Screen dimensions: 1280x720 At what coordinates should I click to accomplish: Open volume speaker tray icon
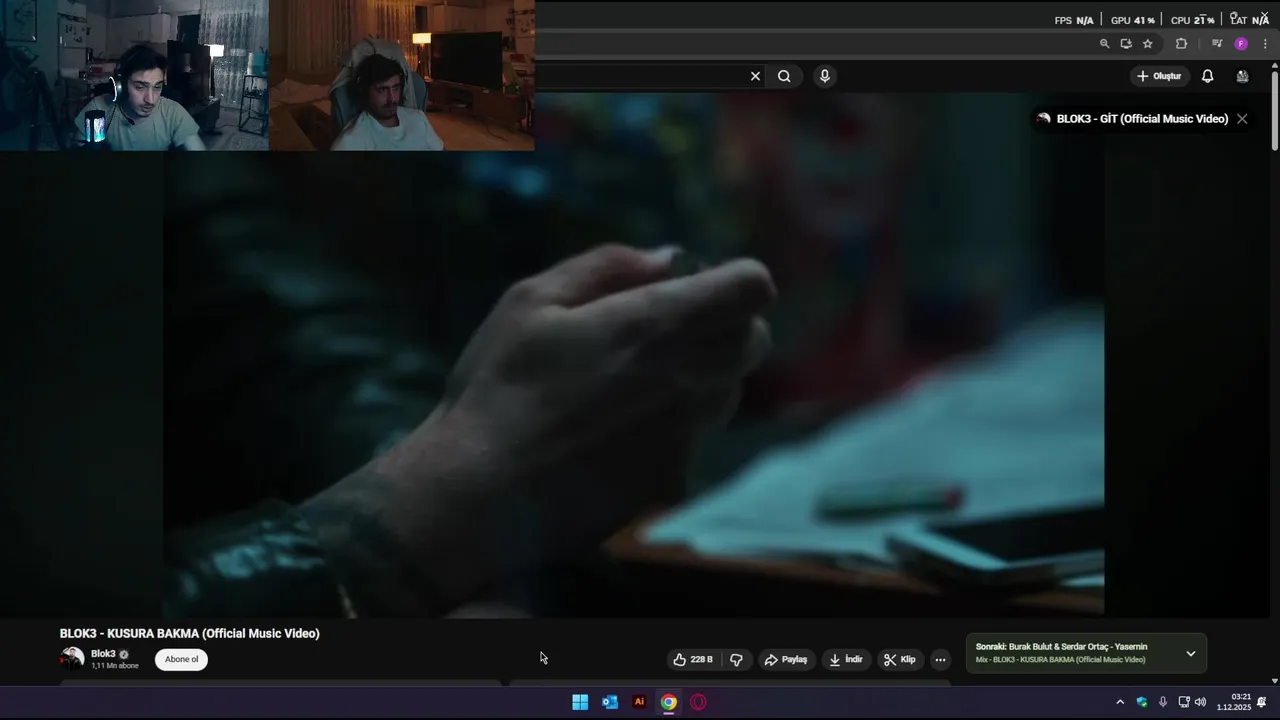1200,702
